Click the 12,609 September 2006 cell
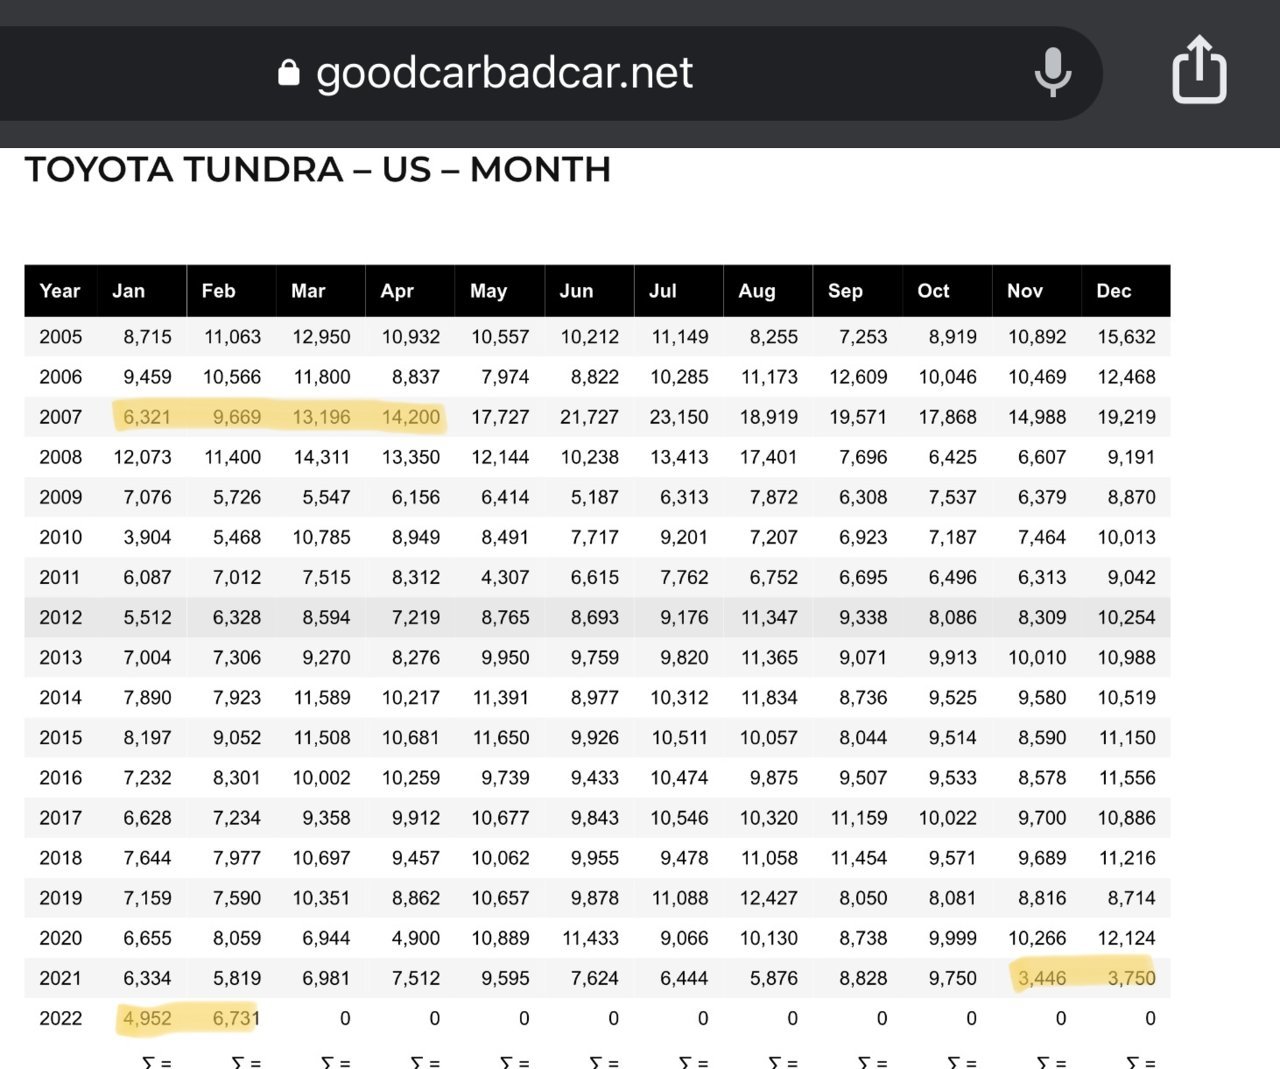The image size is (1280, 1069). [858, 377]
